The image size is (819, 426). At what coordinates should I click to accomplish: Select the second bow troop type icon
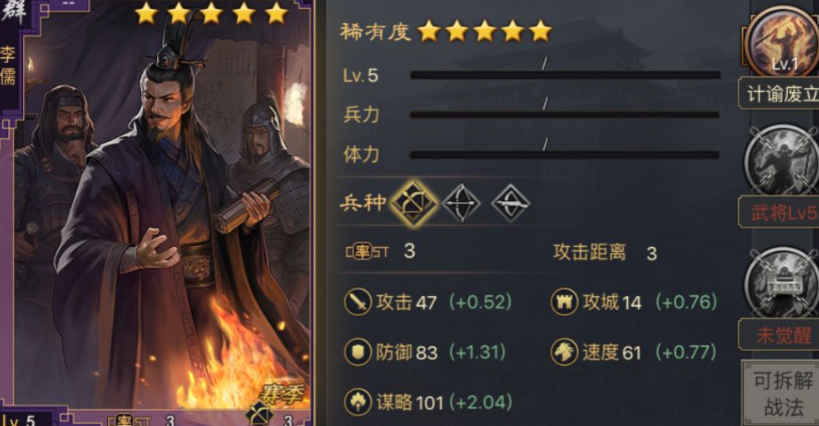pyautogui.click(x=461, y=203)
